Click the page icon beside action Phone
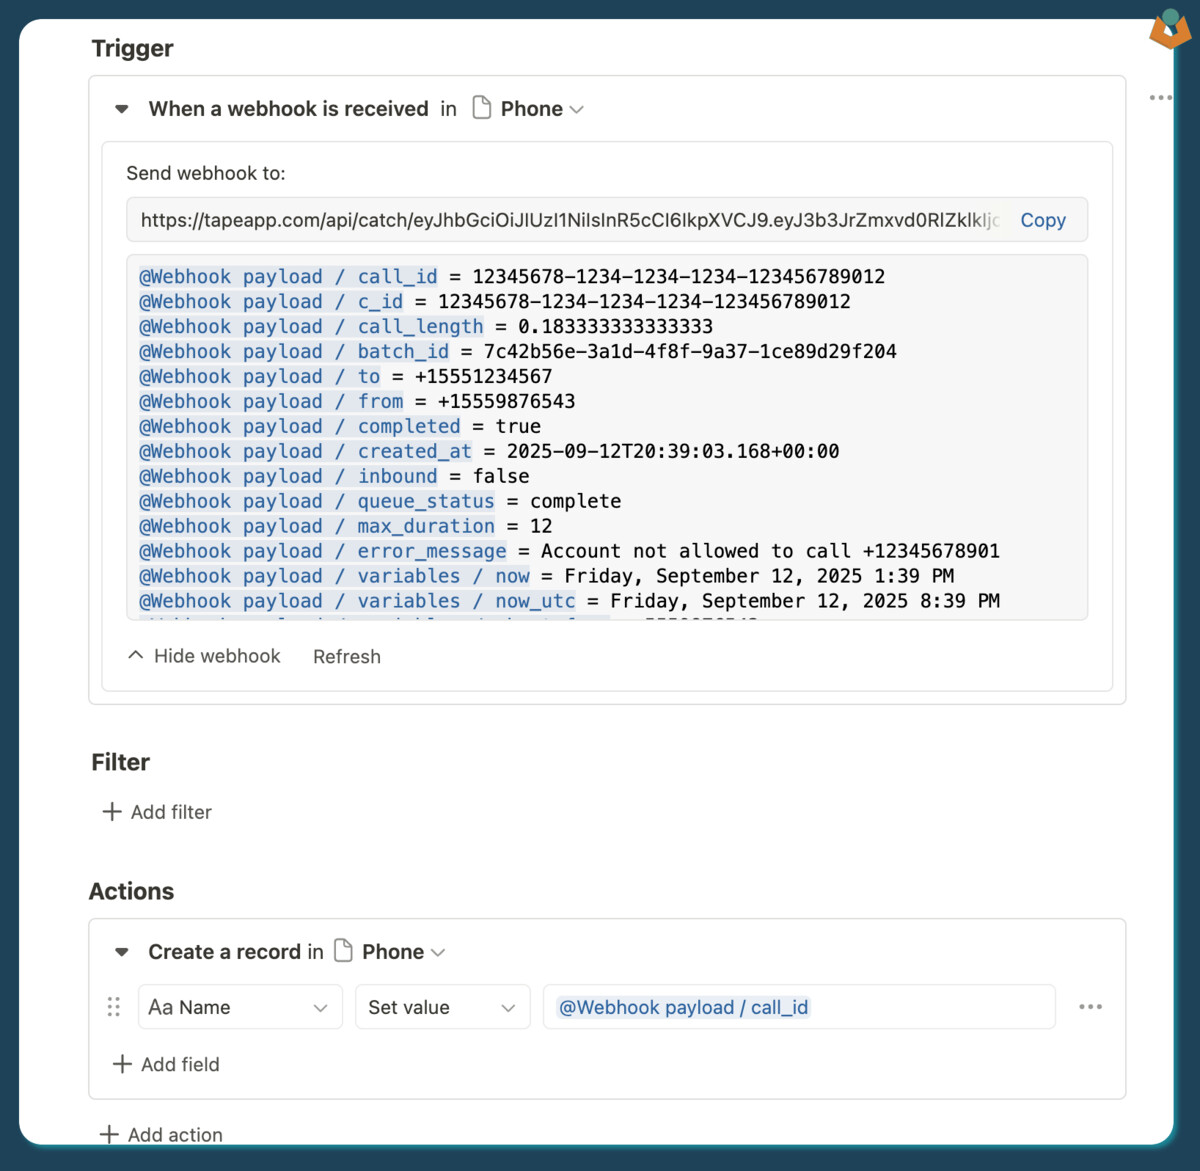This screenshot has height=1171, width=1200. coord(343,951)
